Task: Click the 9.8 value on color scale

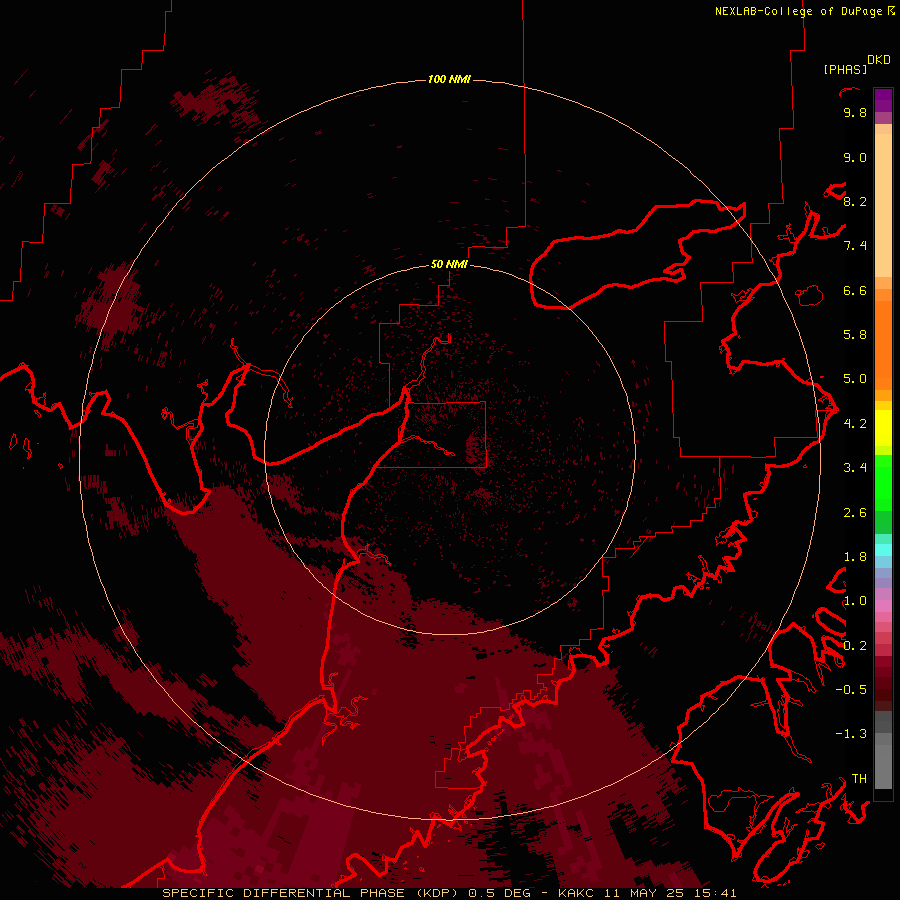Action: click(x=855, y=112)
